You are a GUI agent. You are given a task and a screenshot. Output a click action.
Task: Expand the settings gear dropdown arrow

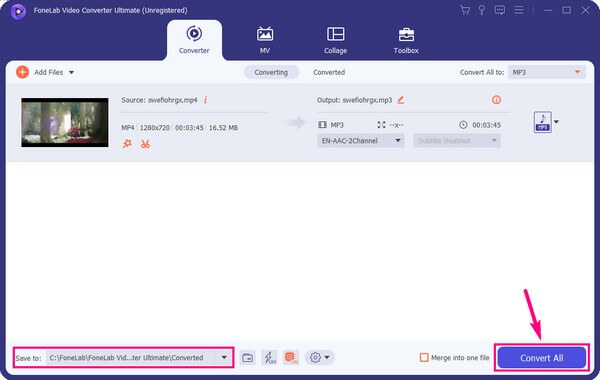tap(327, 357)
